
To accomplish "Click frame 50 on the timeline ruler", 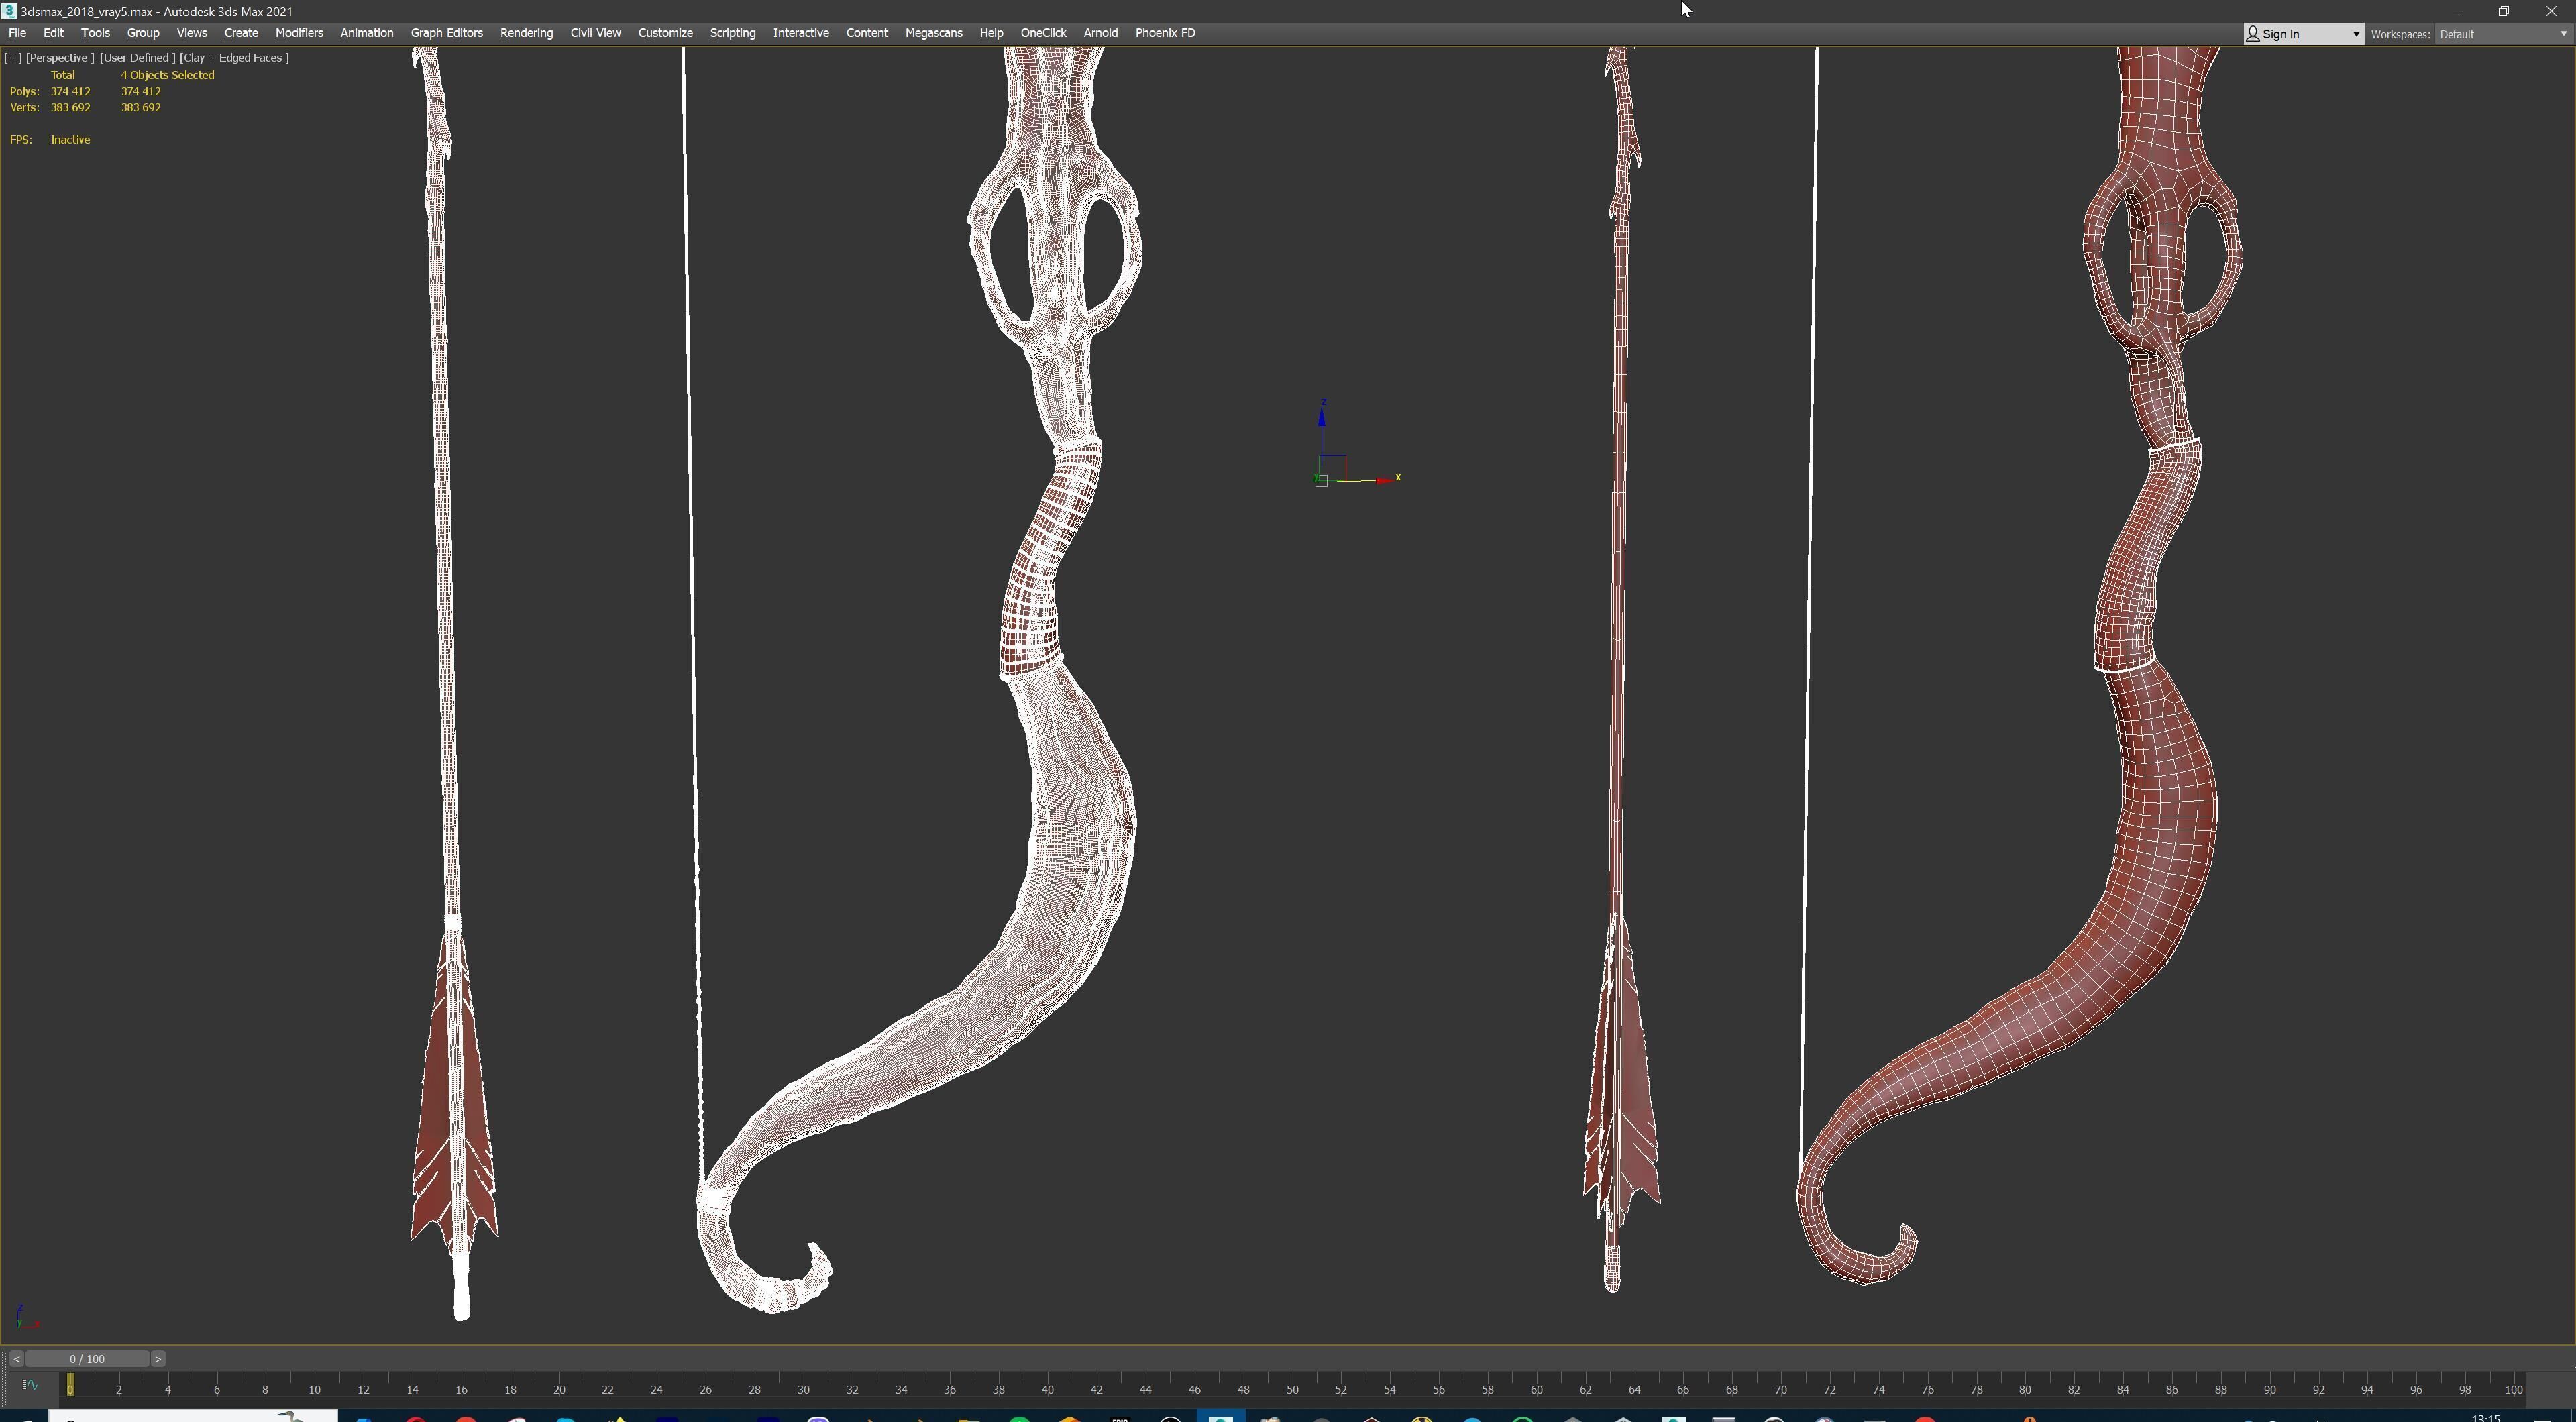I will pos(1292,1389).
